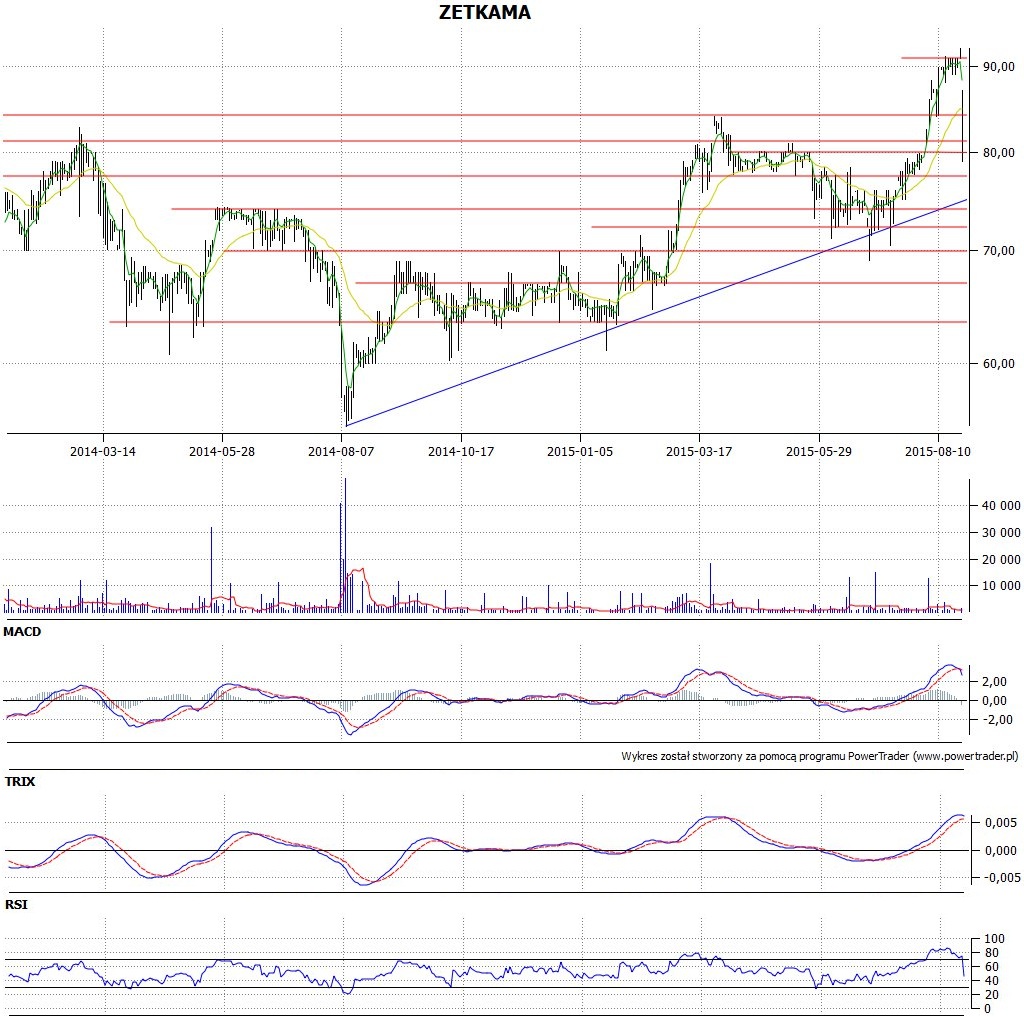Image resolution: width=1024 pixels, height=1017 pixels.
Task: Click the 2014-10-17 date label
Action: pos(460,451)
